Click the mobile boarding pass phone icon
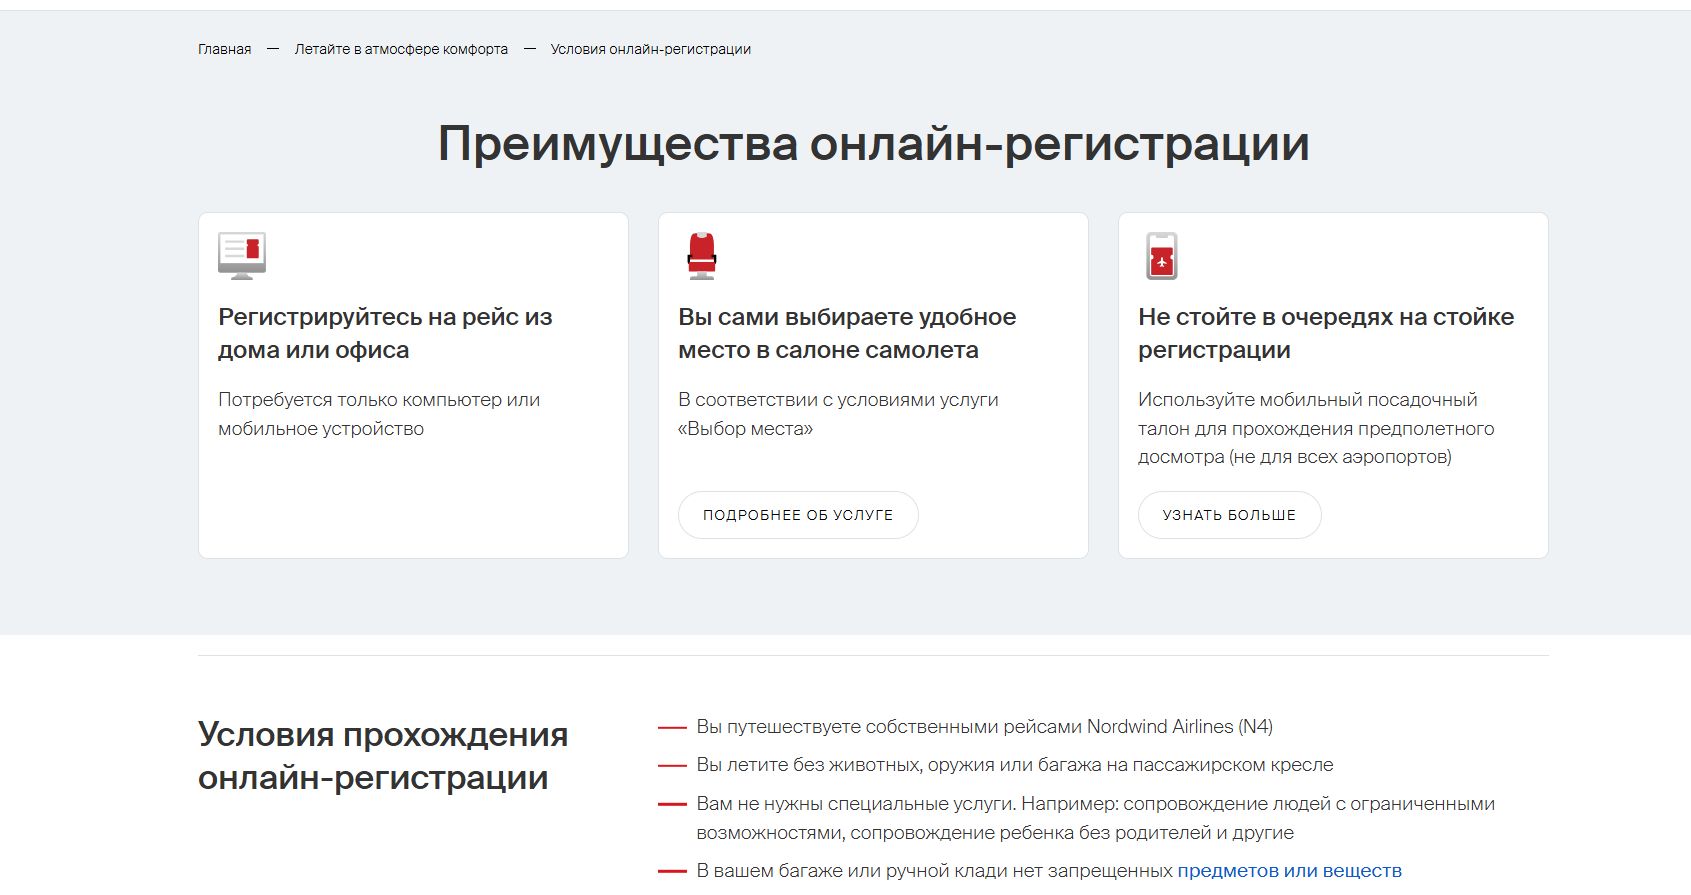The image size is (1691, 895). pyautogui.click(x=1162, y=256)
